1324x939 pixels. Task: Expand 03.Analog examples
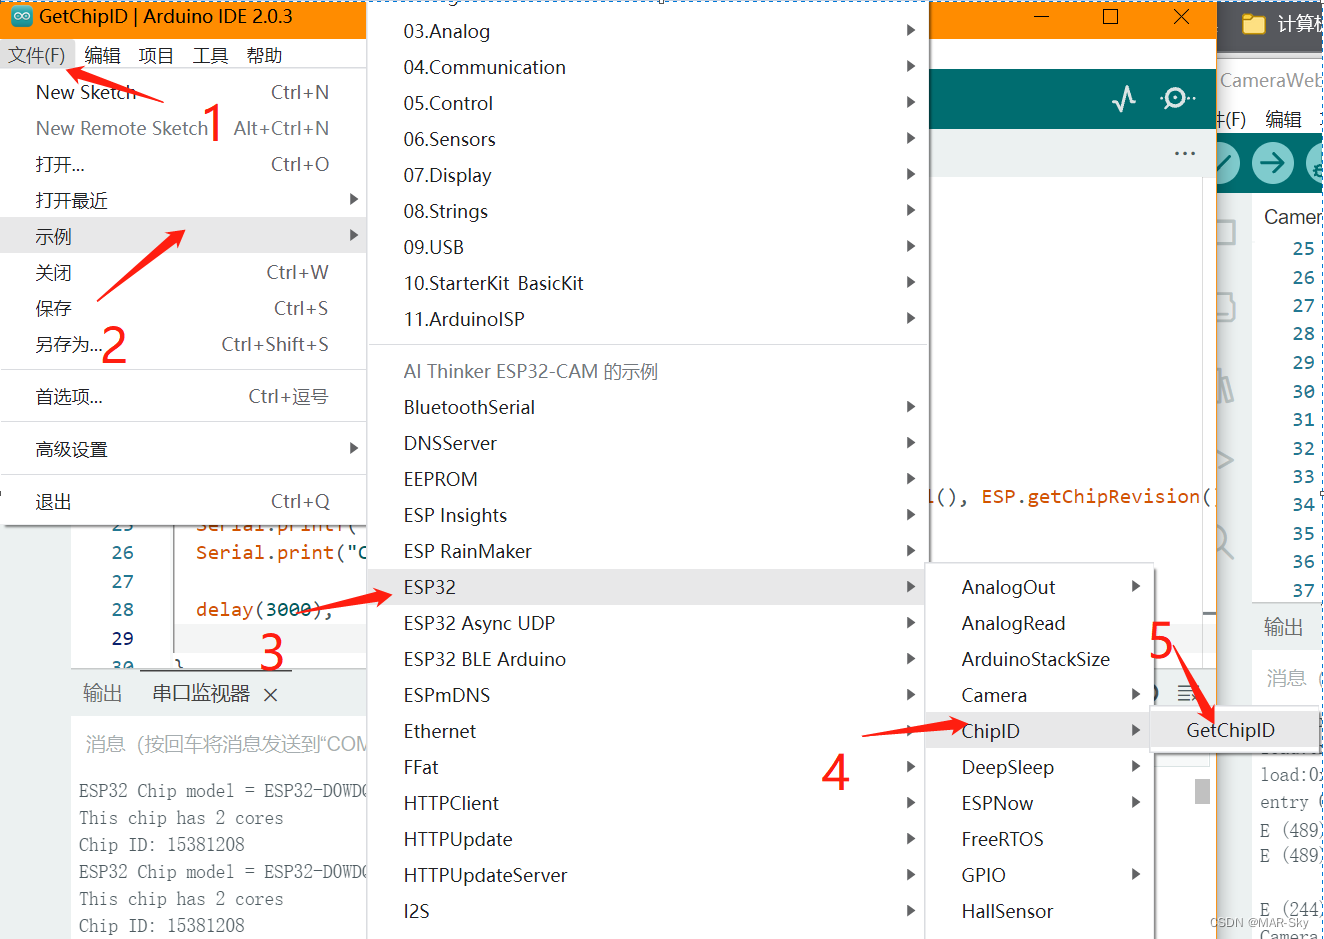click(648, 31)
